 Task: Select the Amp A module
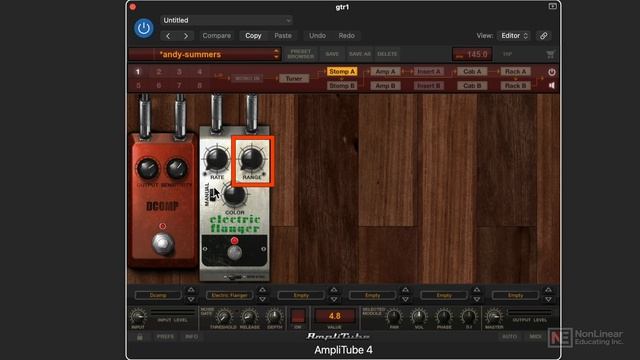385,71
